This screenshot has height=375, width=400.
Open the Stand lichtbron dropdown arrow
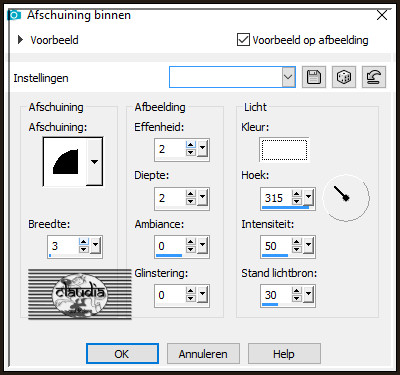coord(308,294)
